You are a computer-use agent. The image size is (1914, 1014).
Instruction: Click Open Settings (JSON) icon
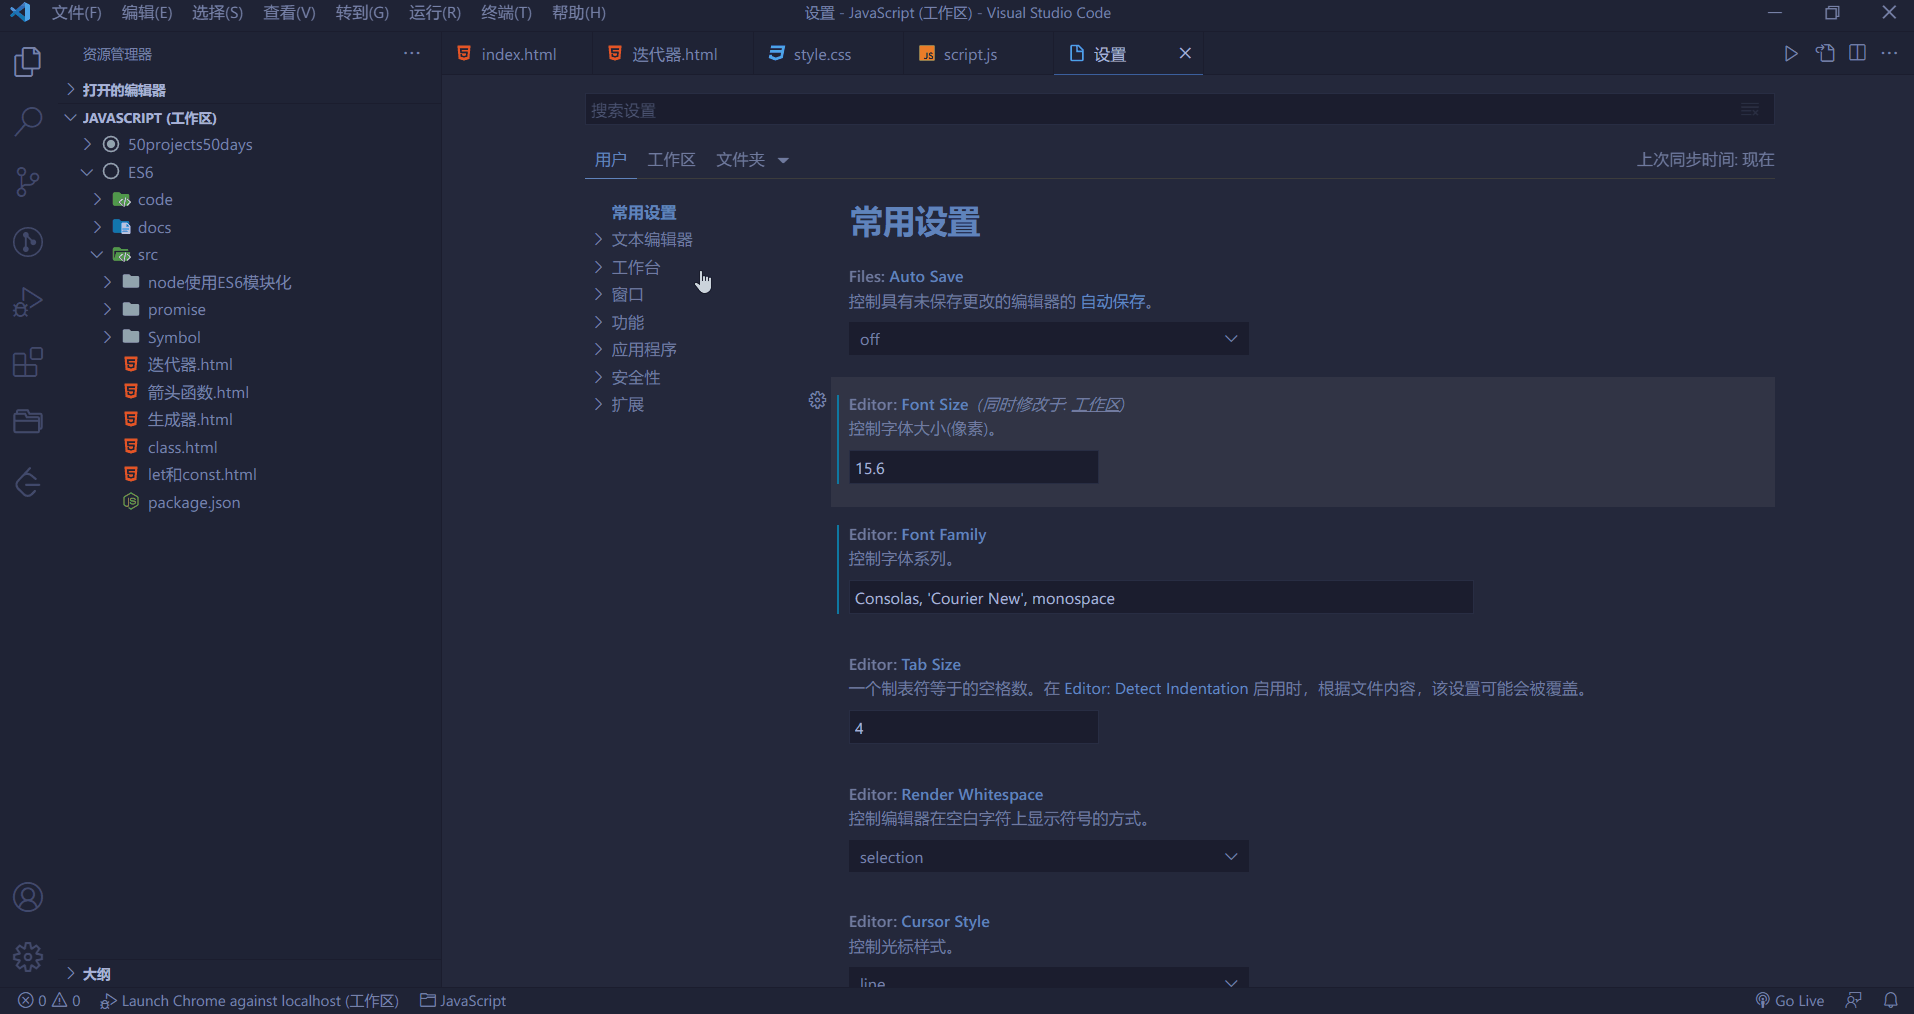1825,53
